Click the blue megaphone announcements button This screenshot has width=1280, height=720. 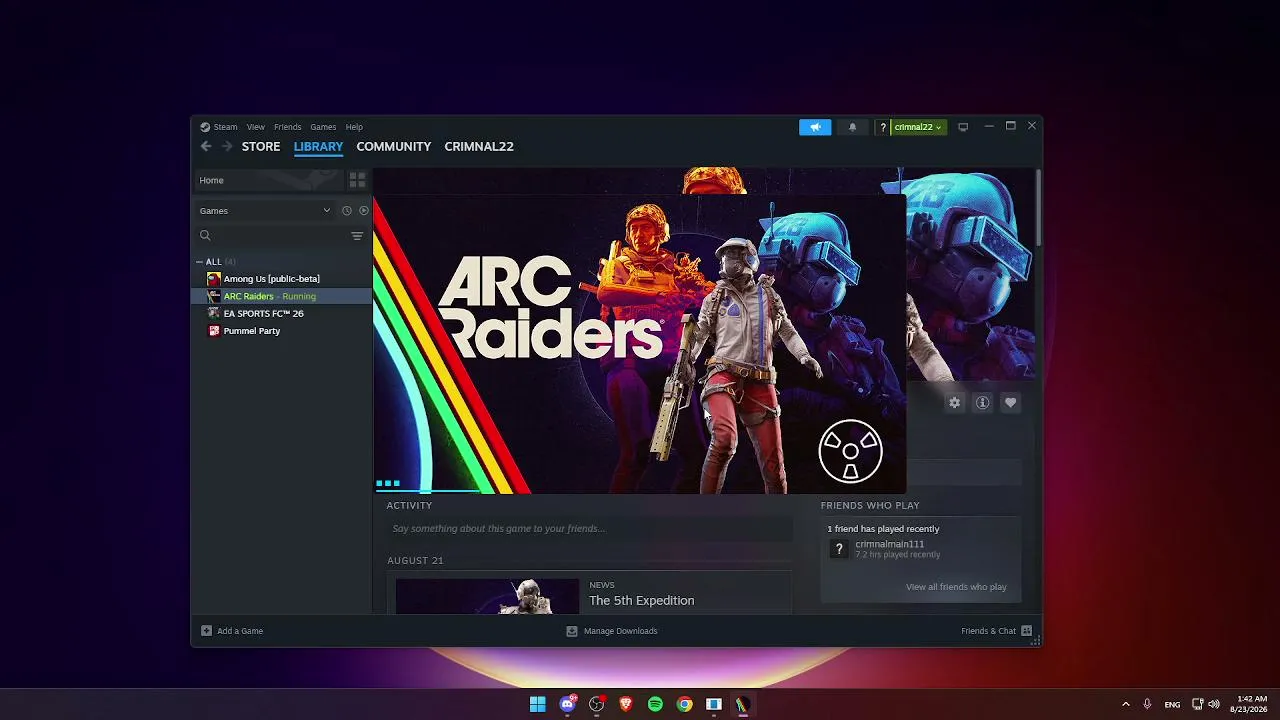click(815, 127)
